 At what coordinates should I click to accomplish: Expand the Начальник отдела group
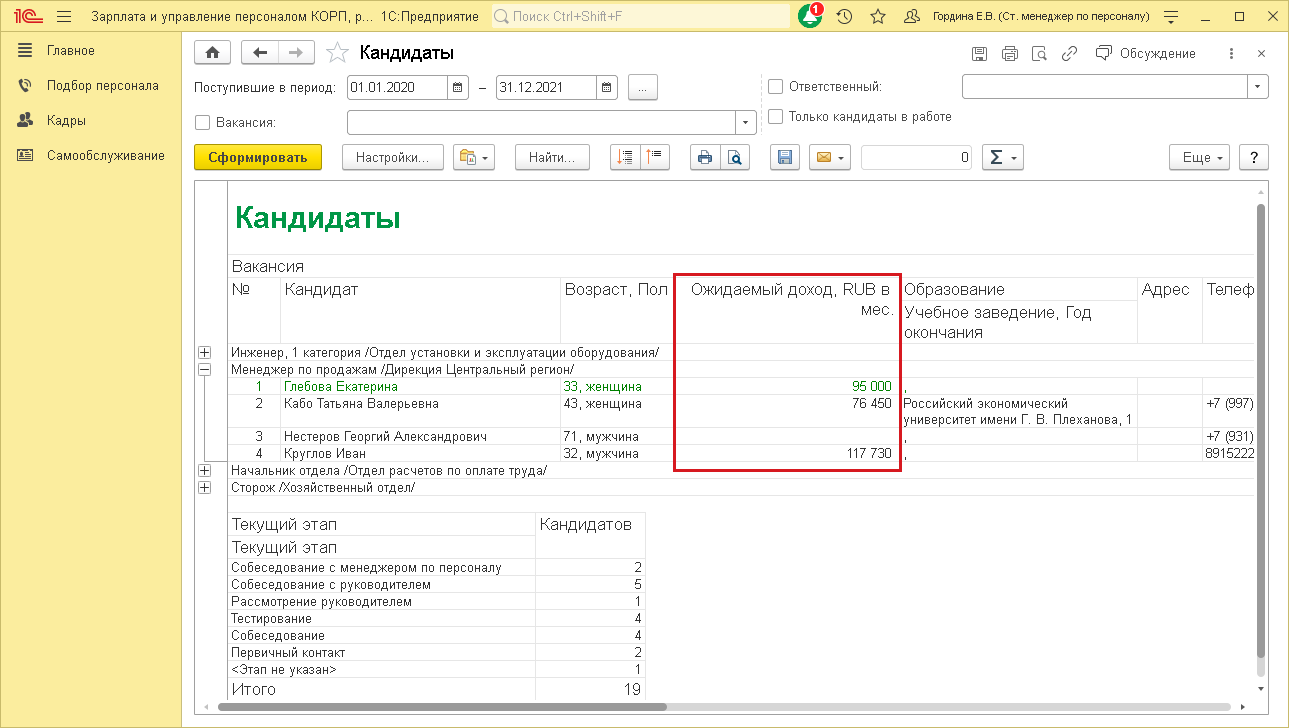click(205, 470)
